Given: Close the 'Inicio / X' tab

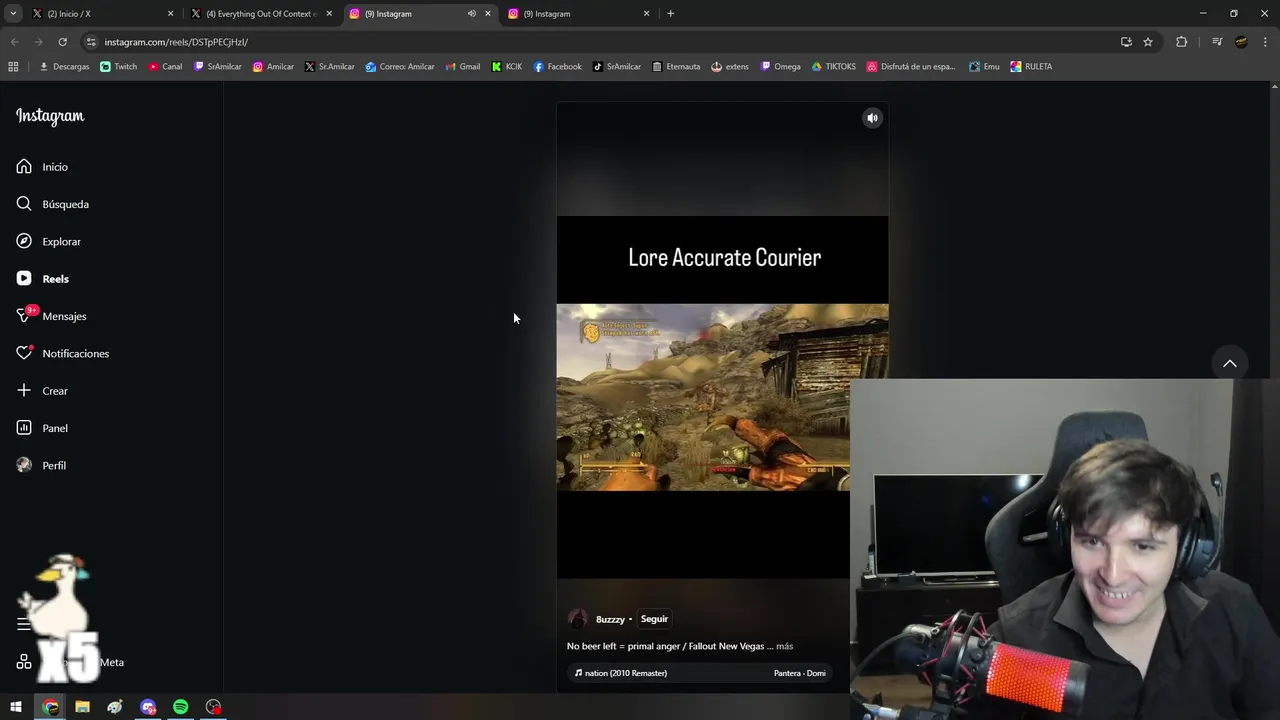Looking at the screenshot, I should pyautogui.click(x=170, y=14).
